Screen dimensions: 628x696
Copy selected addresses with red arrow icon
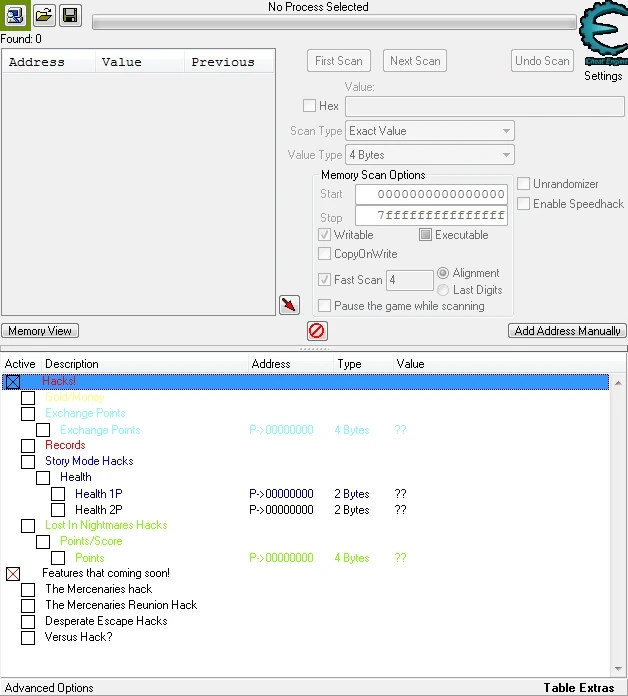point(289,305)
